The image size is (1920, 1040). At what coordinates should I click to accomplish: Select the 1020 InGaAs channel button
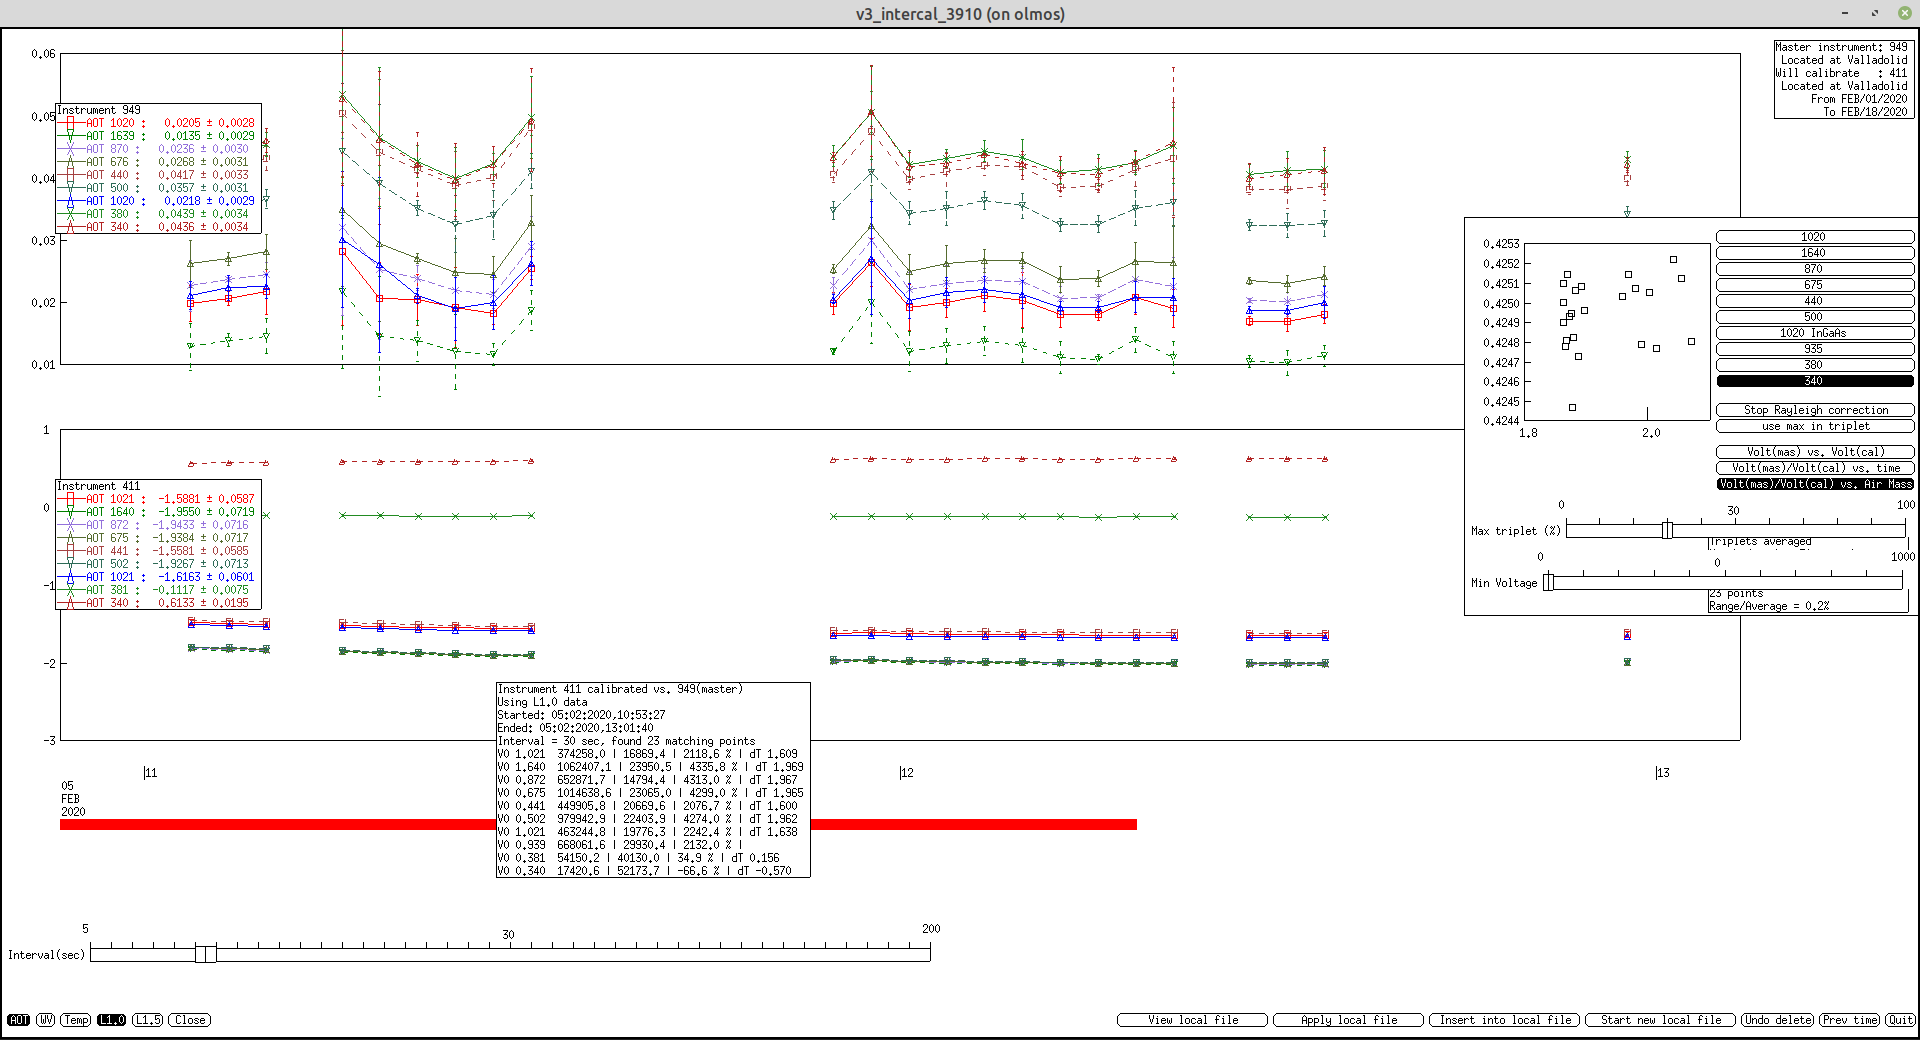pos(1814,333)
